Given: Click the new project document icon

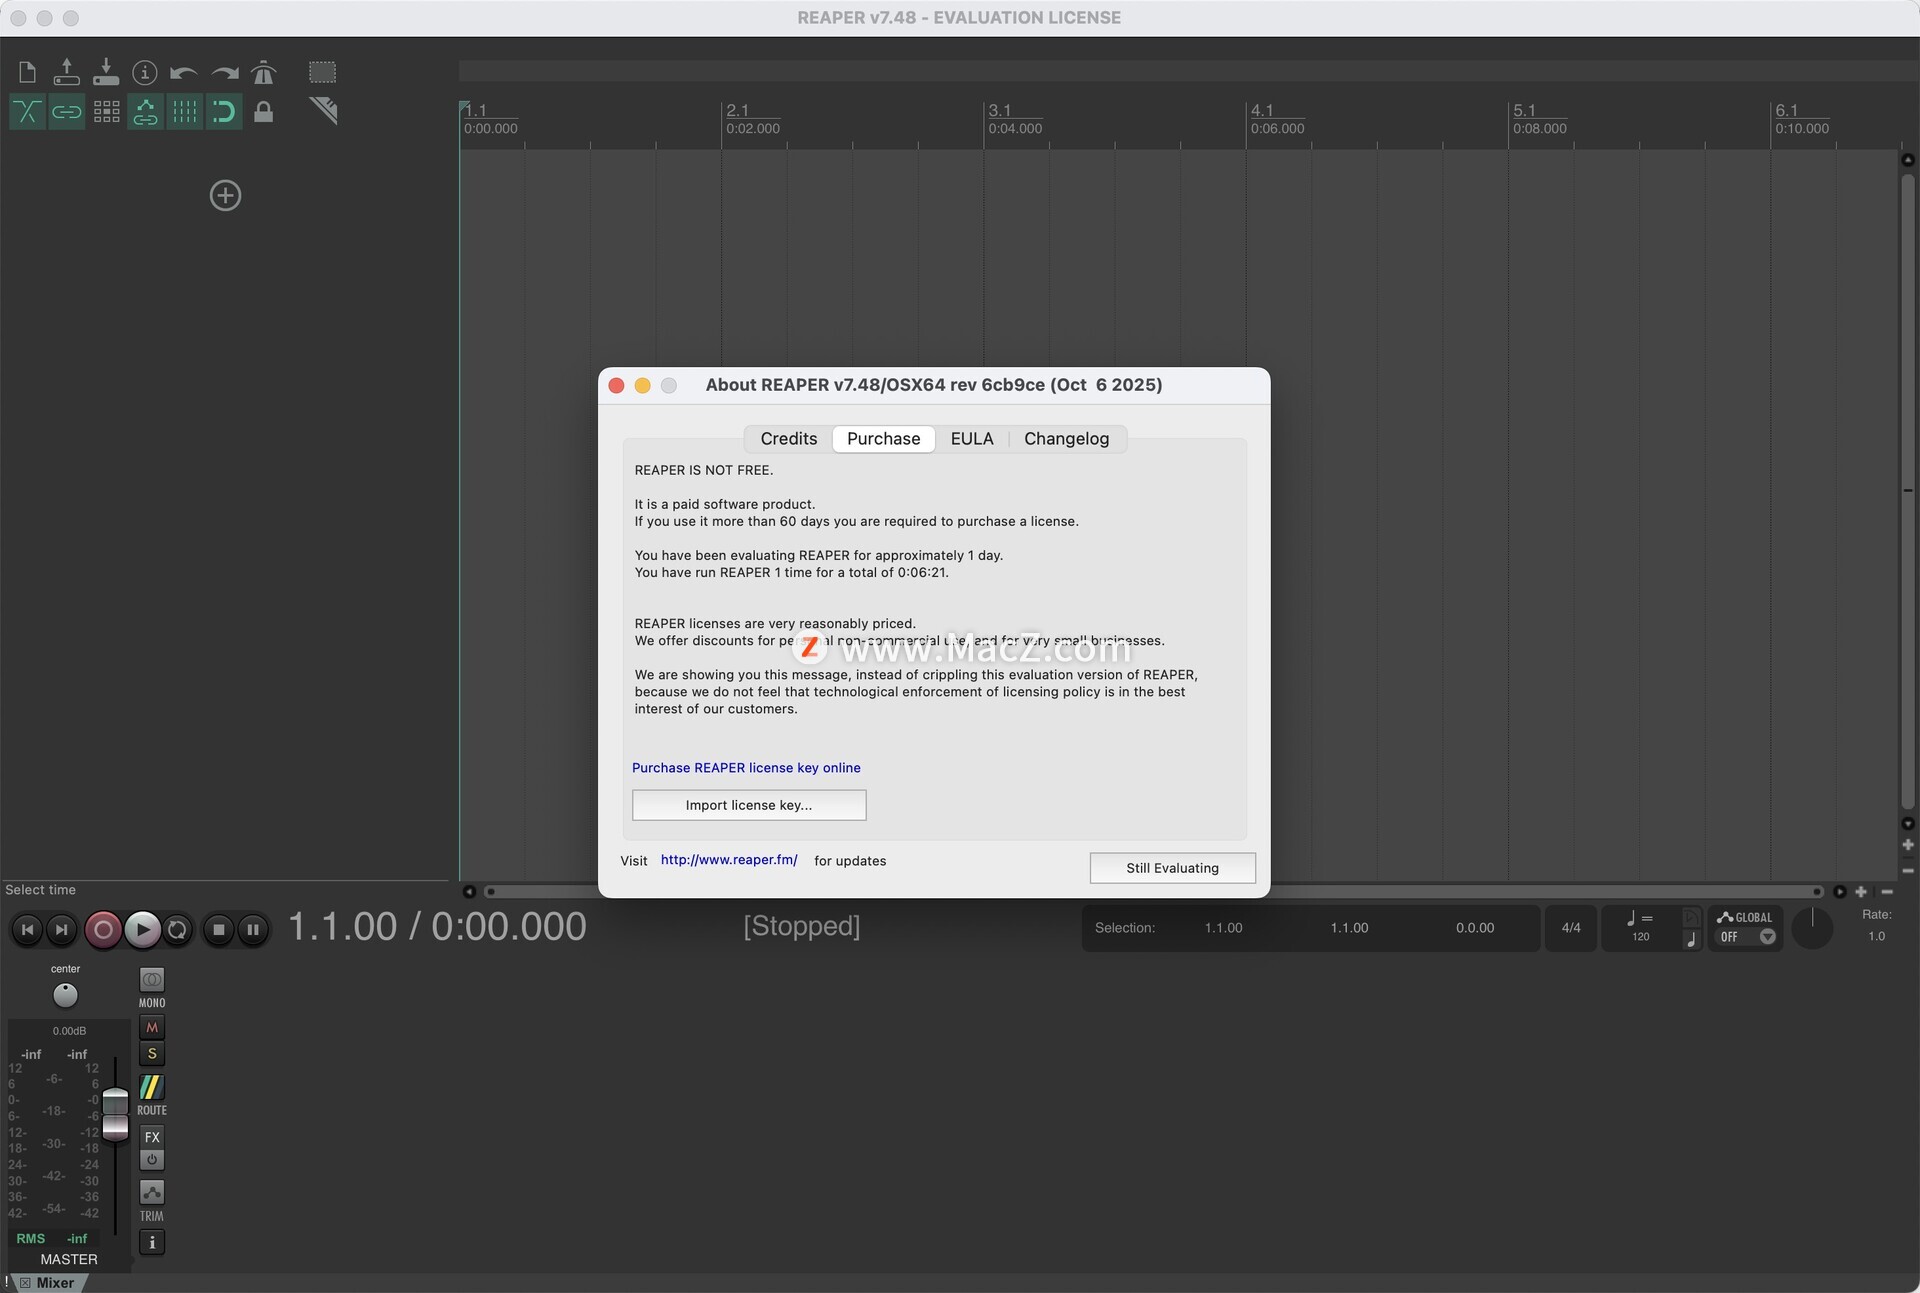Looking at the screenshot, I should coord(27,72).
